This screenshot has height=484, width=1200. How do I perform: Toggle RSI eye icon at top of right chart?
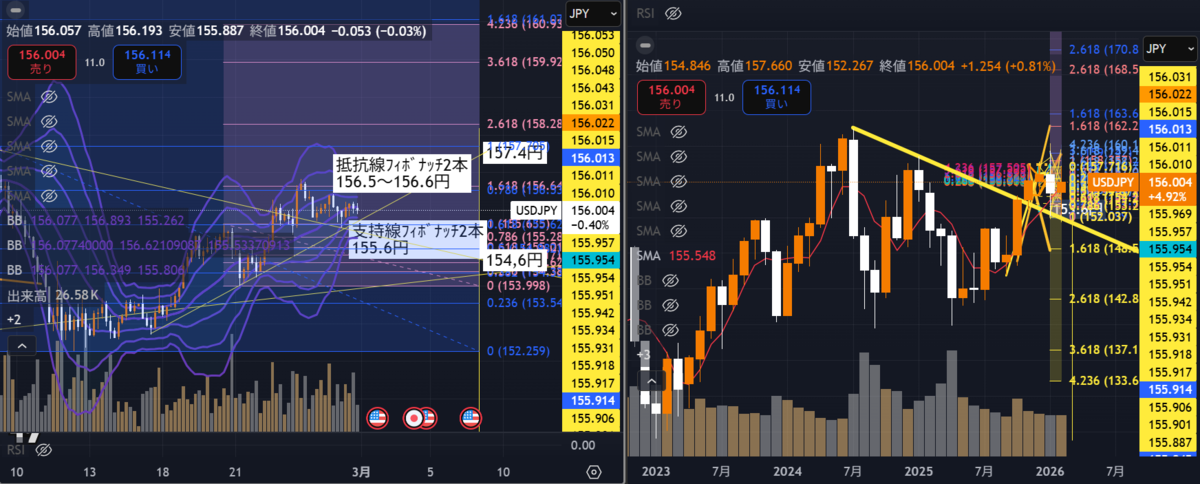[673, 14]
